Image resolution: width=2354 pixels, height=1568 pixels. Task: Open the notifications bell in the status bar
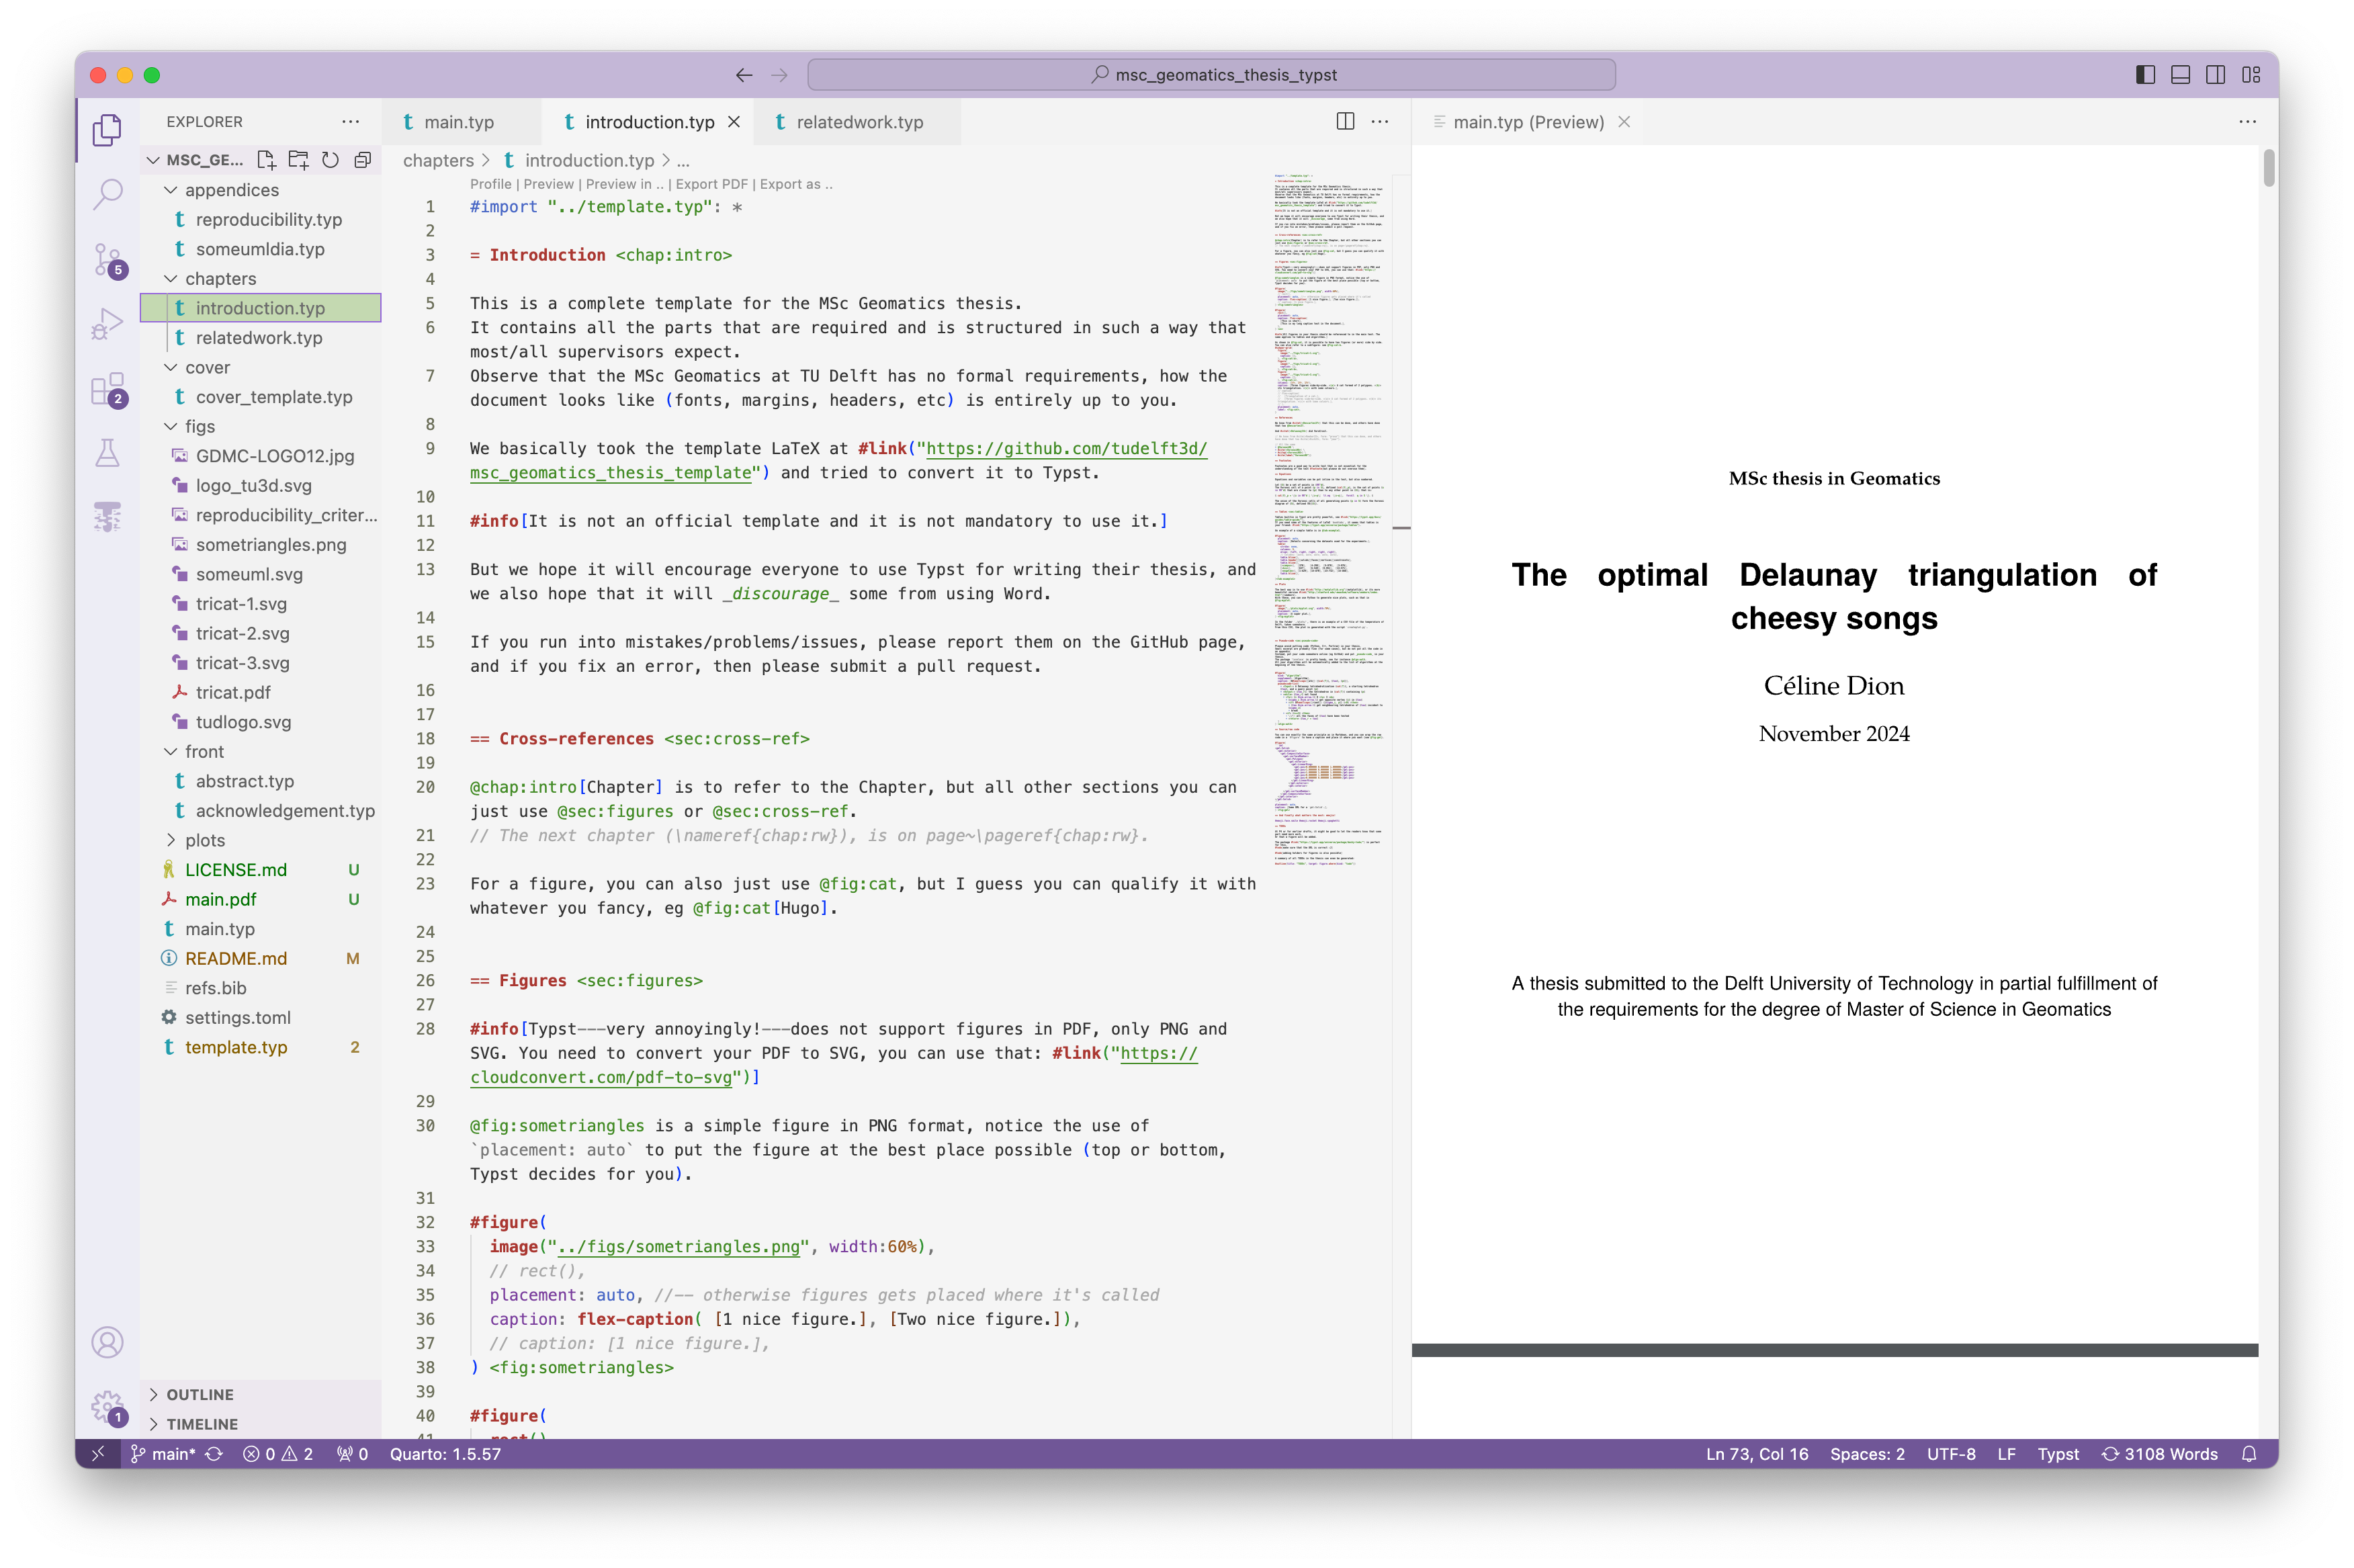tap(2249, 1454)
